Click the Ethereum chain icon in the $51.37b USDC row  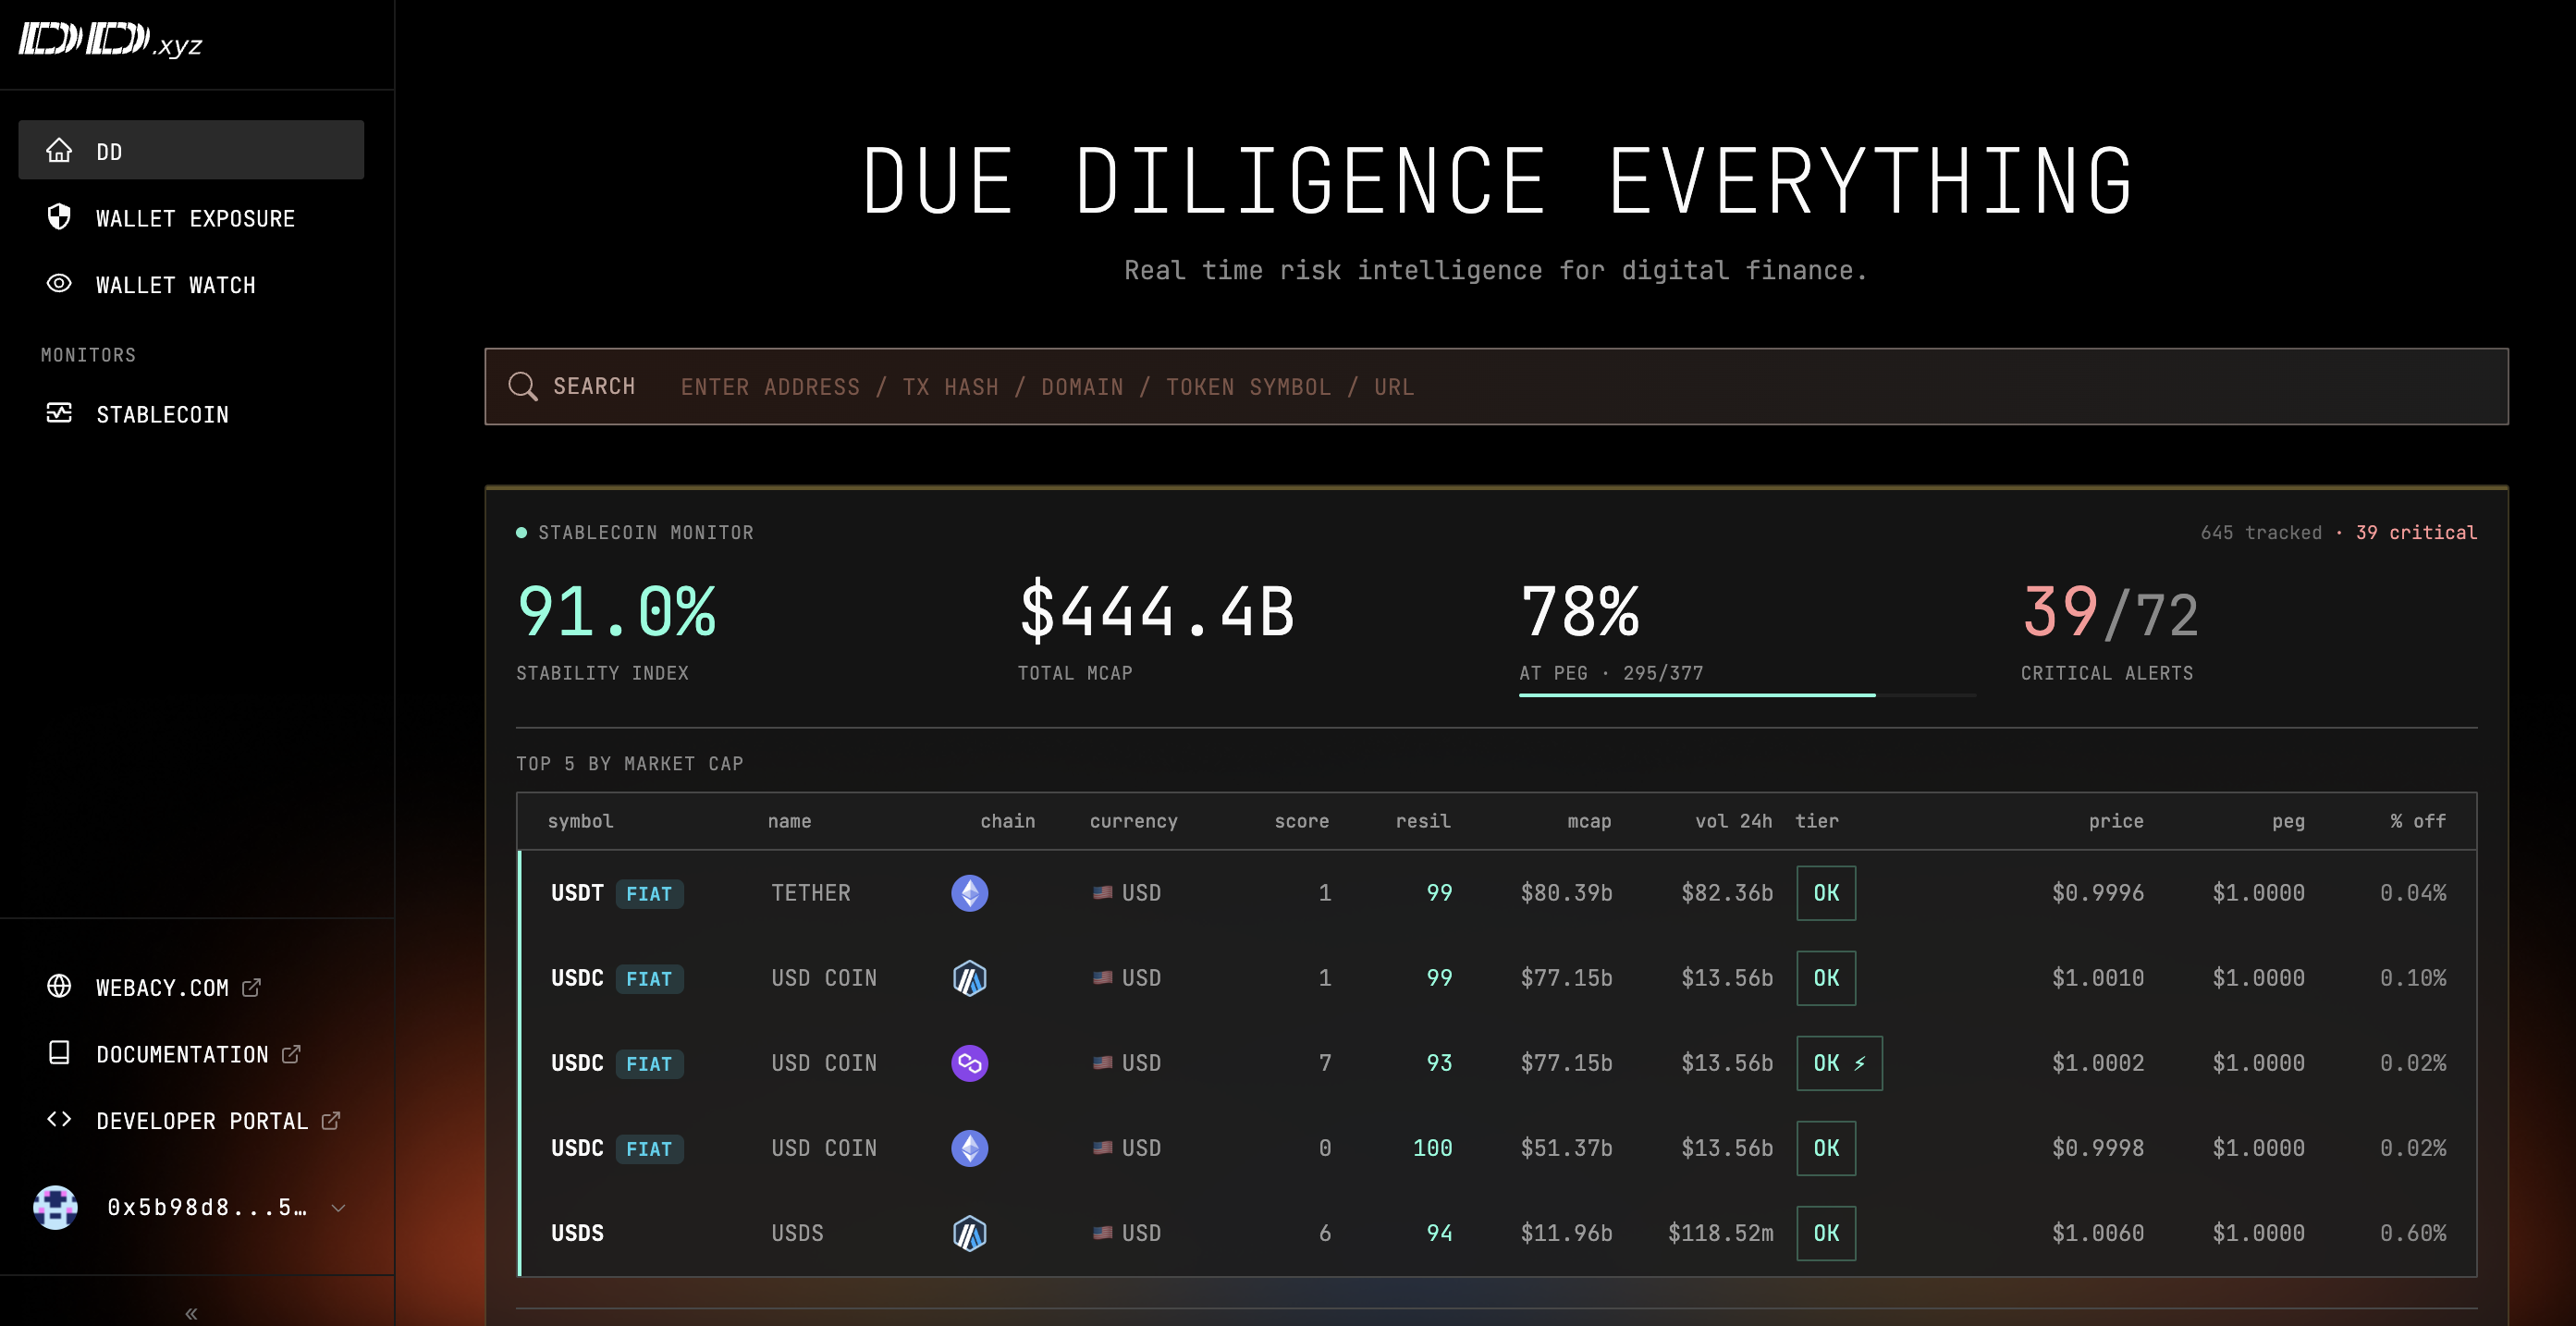[x=969, y=1148]
